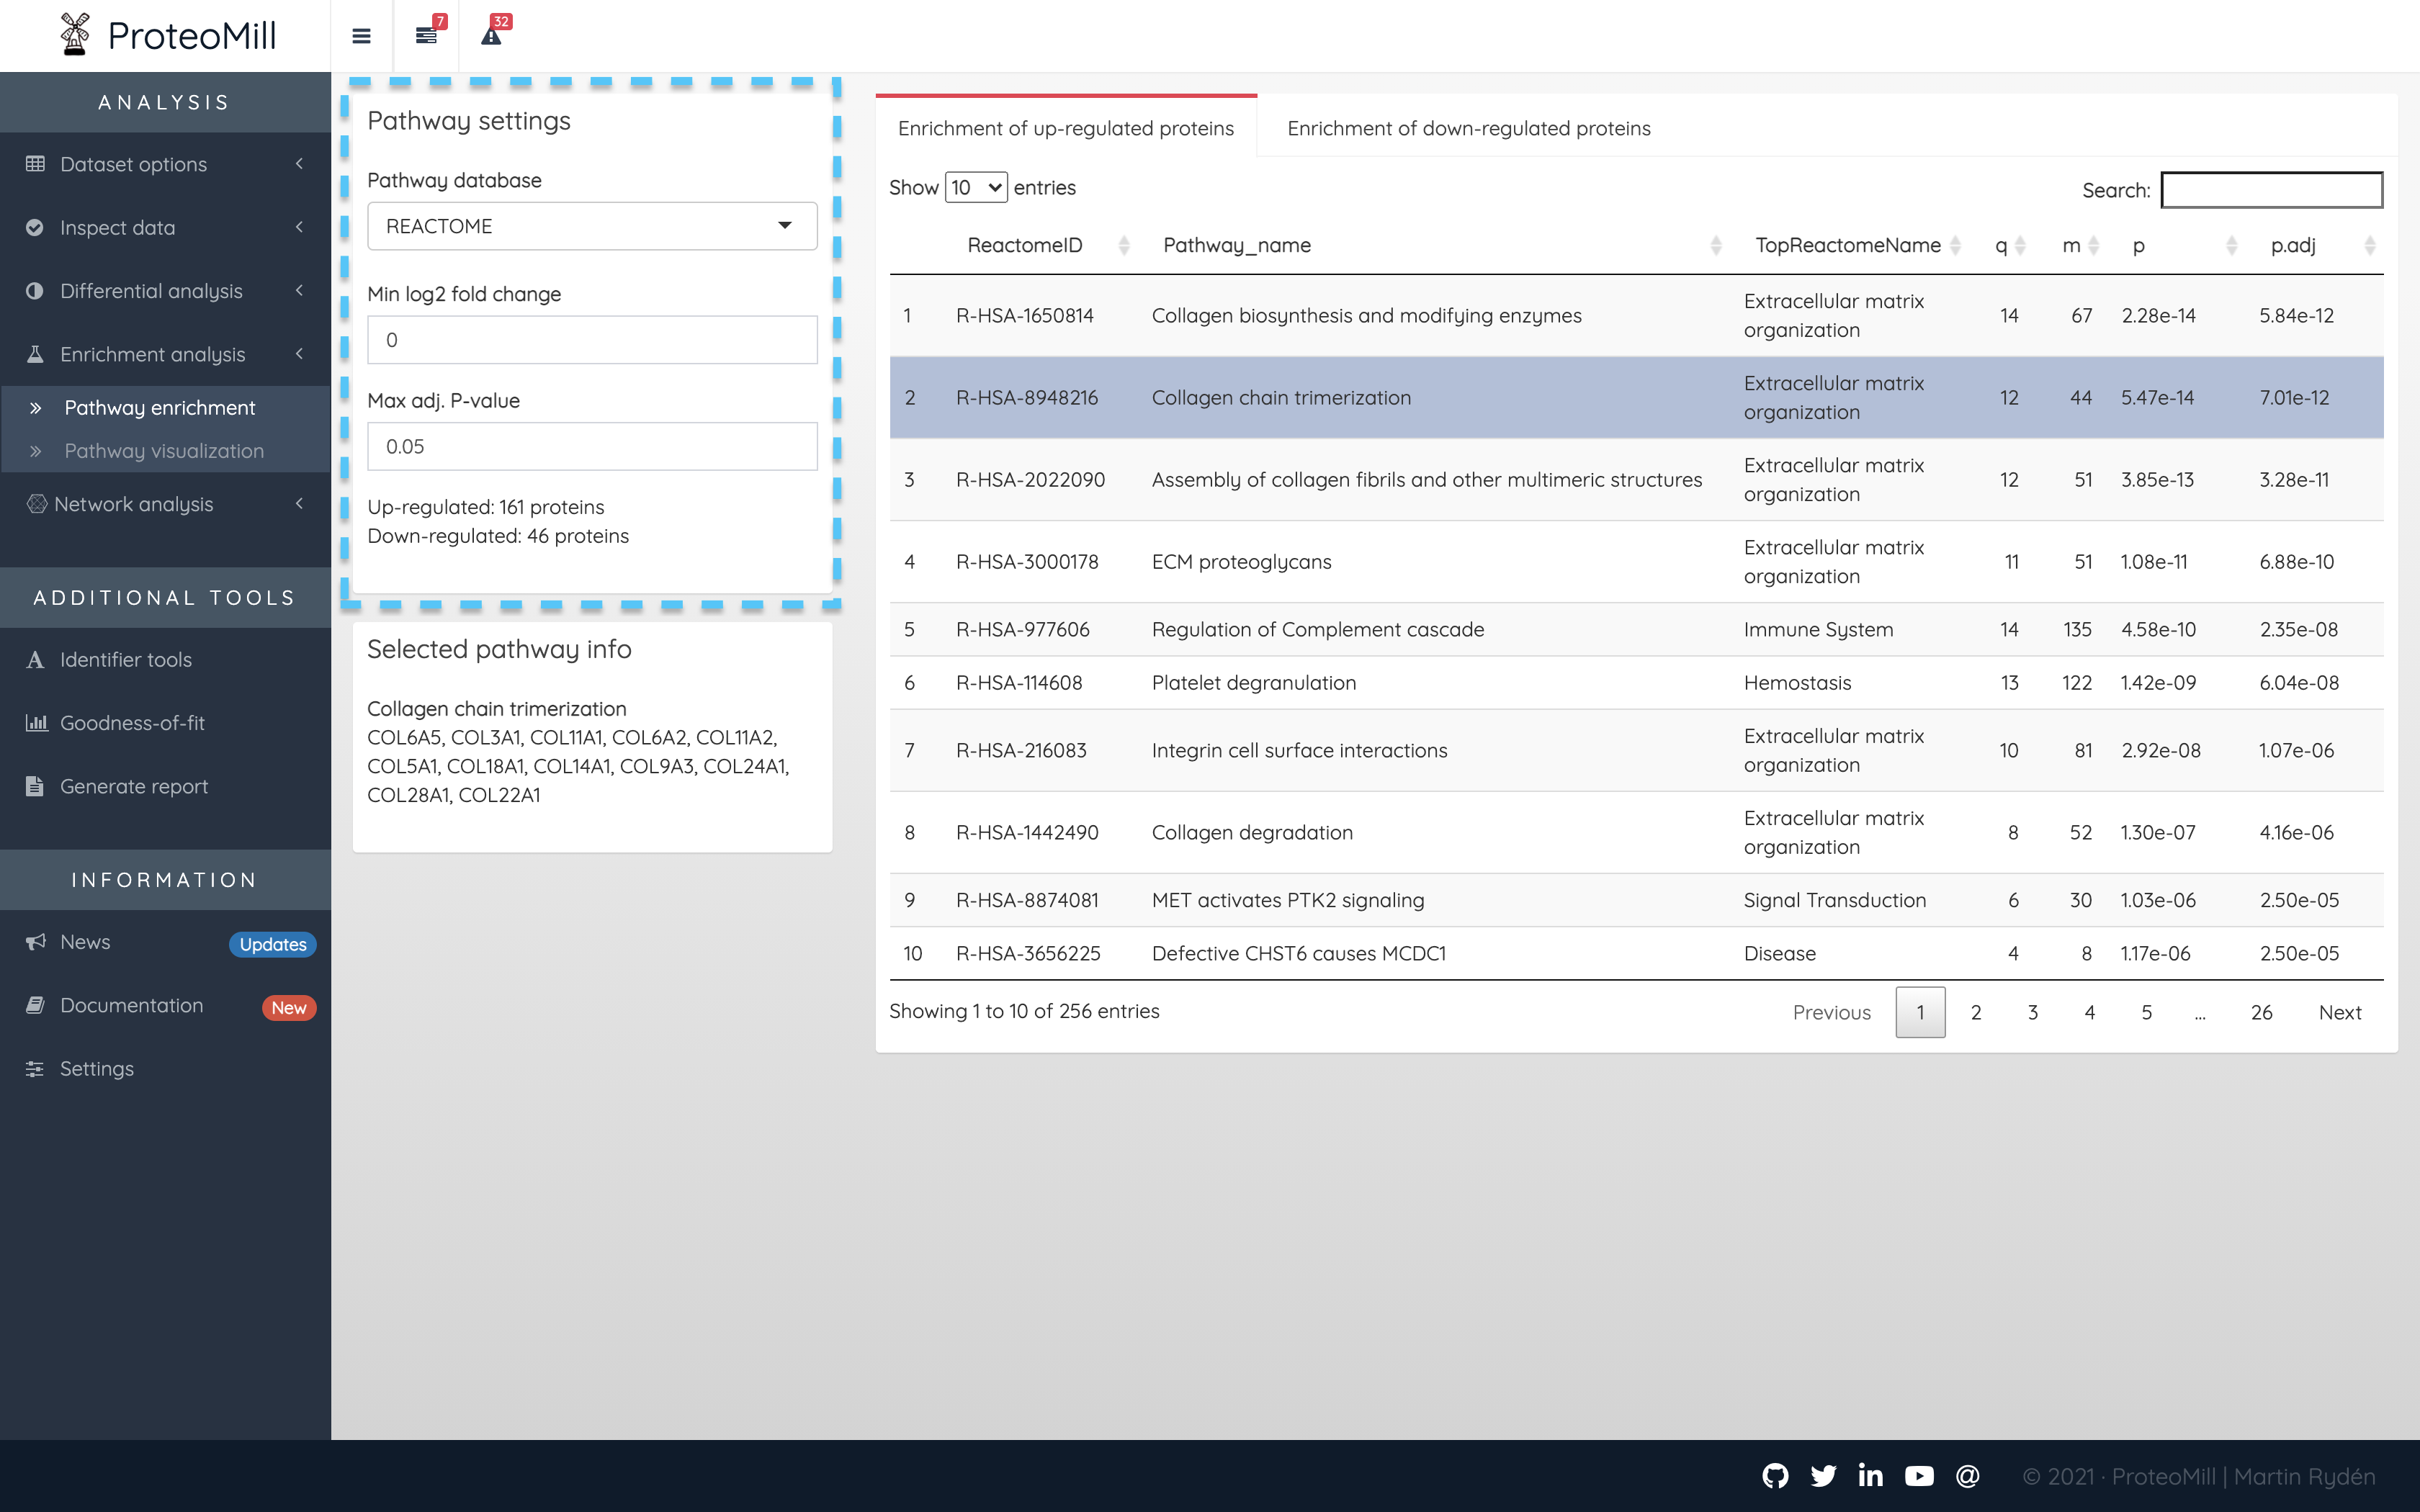
Task: Open the warnings icon with badge 32
Action: coord(491,36)
